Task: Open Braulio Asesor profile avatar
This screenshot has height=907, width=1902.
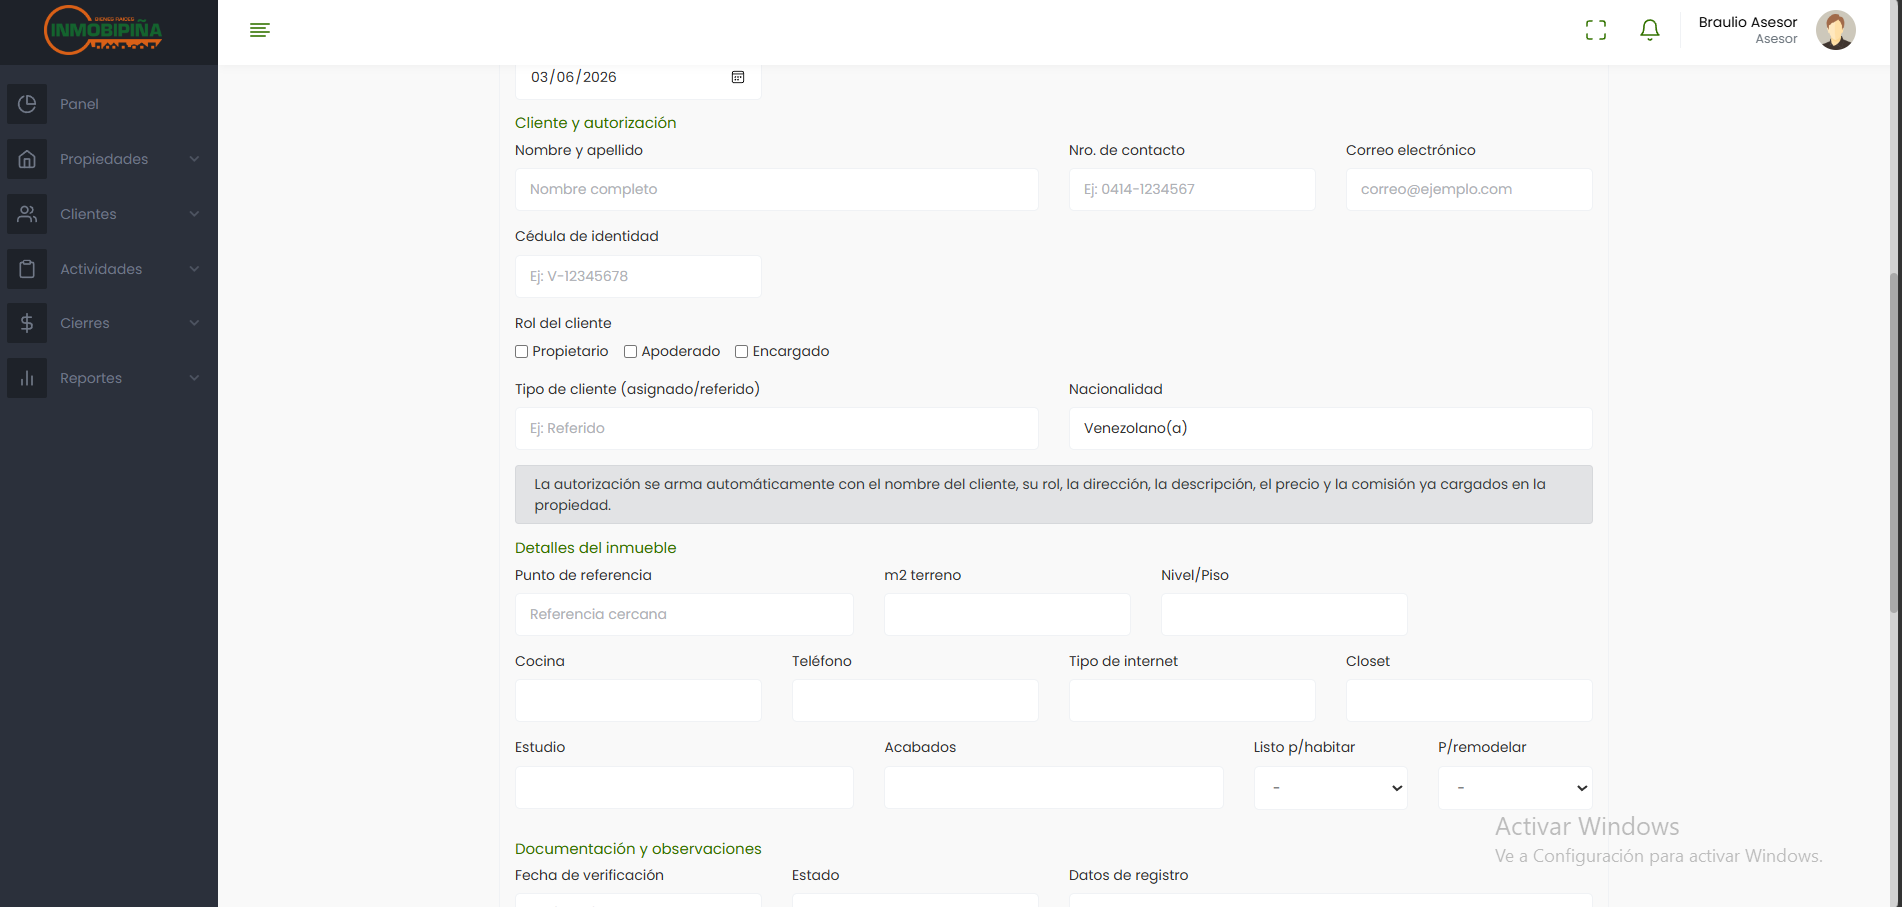Action: click(x=1836, y=30)
